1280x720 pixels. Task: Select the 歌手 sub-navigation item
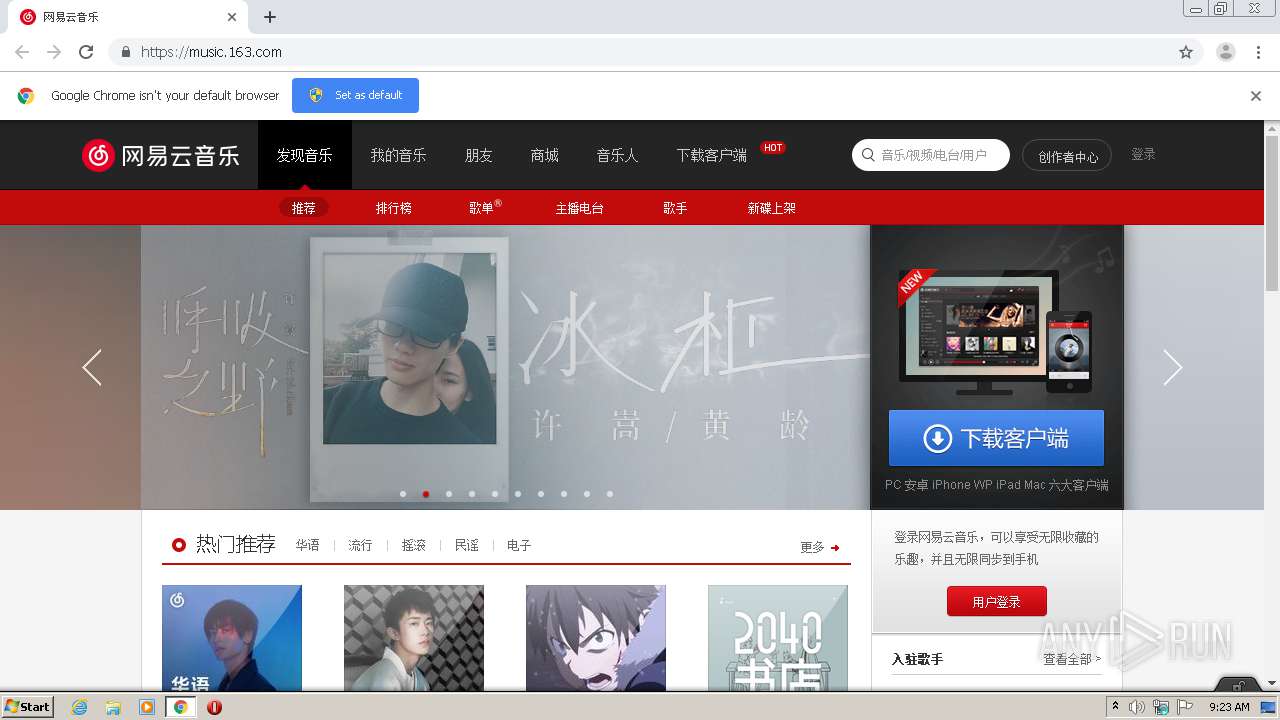(675, 208)
